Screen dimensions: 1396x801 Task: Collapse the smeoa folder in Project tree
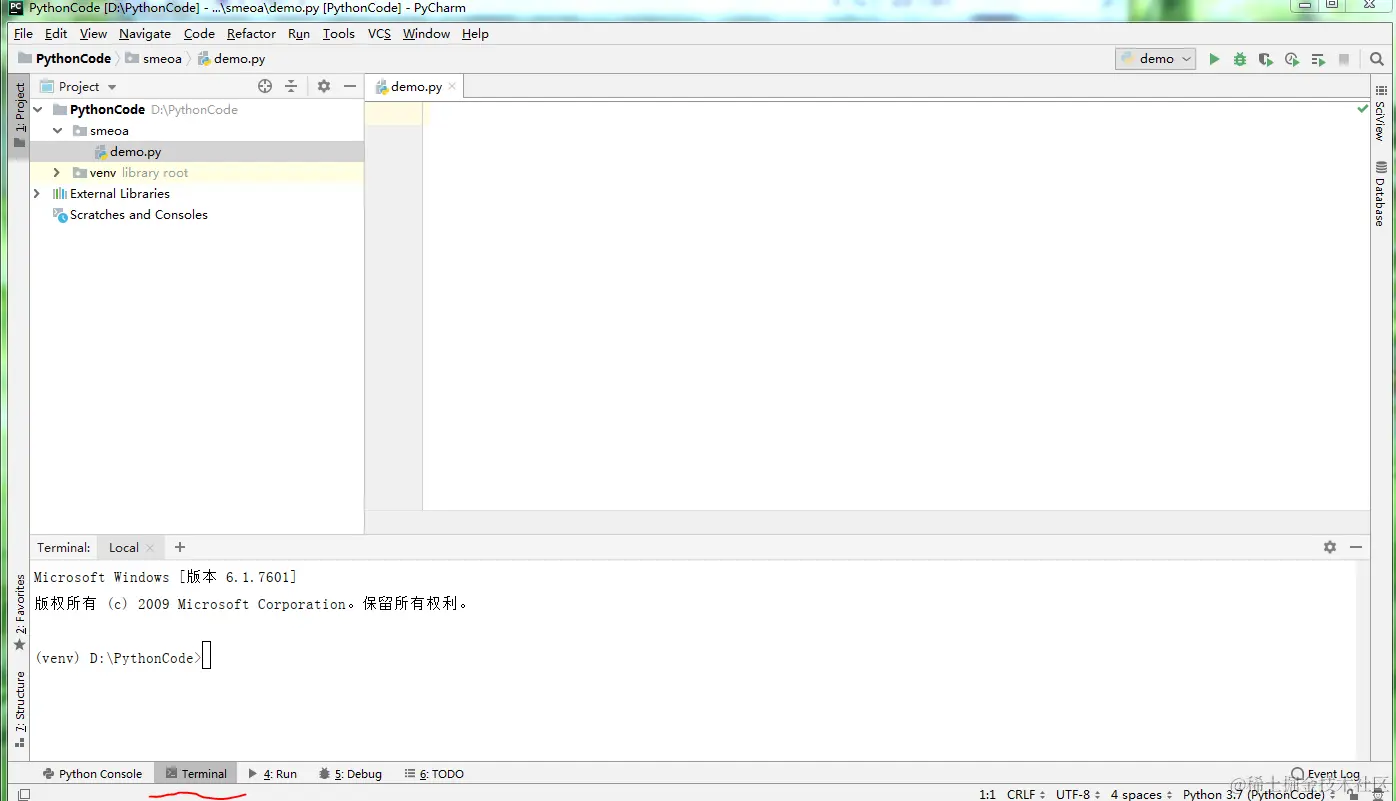click(56, 130)
